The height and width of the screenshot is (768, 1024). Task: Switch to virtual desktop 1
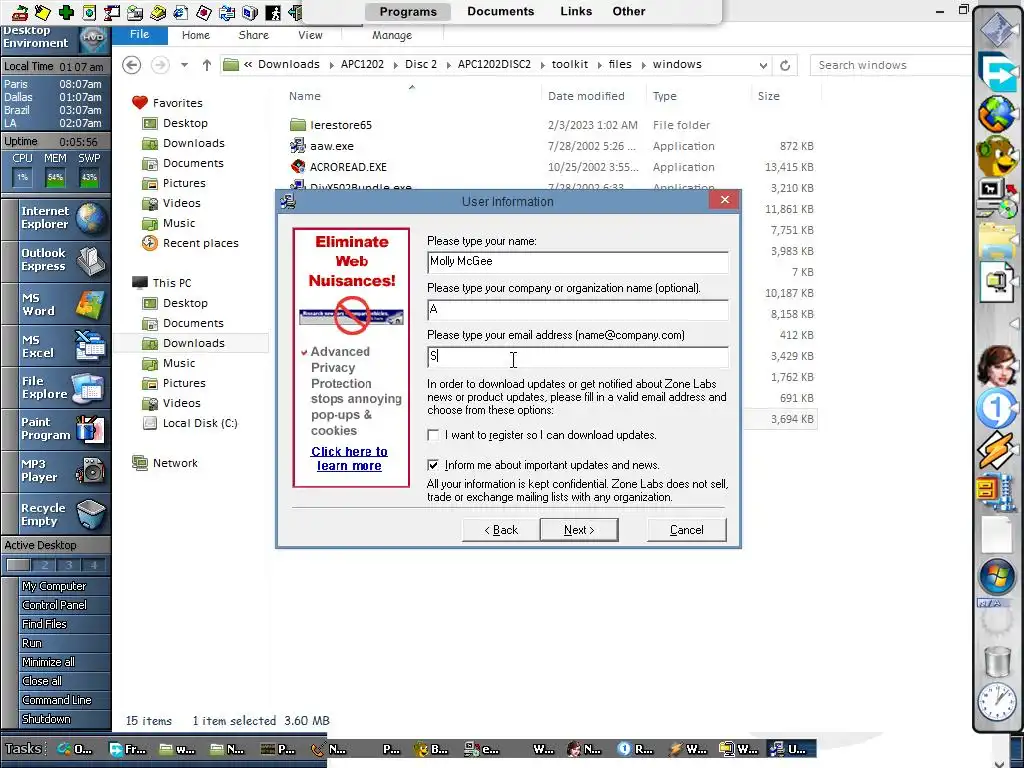pyautogui.click(x=18, y=565)
